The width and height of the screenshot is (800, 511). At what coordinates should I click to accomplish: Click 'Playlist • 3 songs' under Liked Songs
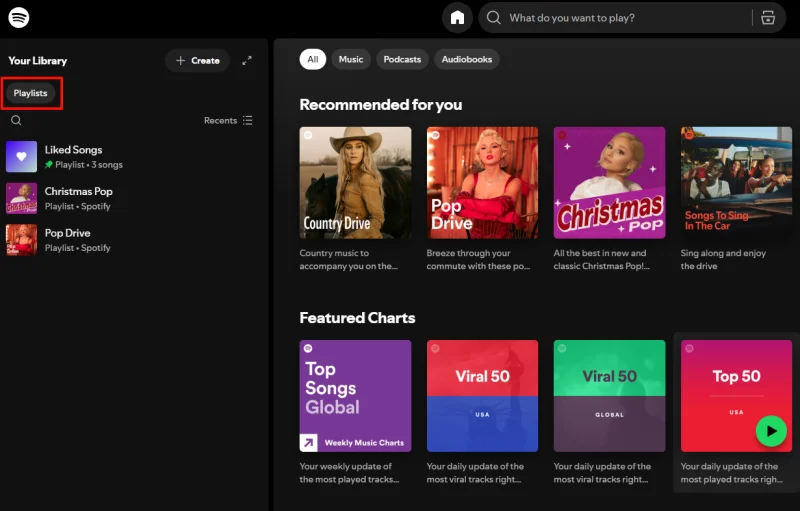click(89, 165)
